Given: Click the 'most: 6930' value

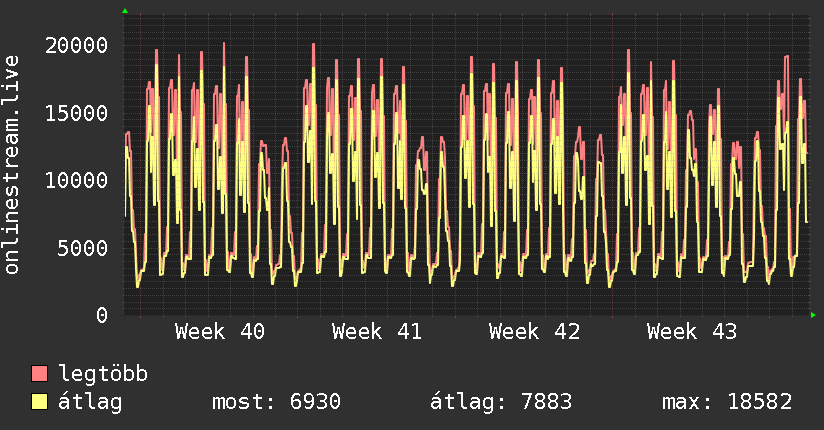Looking at the screenshot, I should (x=276, y=402).
